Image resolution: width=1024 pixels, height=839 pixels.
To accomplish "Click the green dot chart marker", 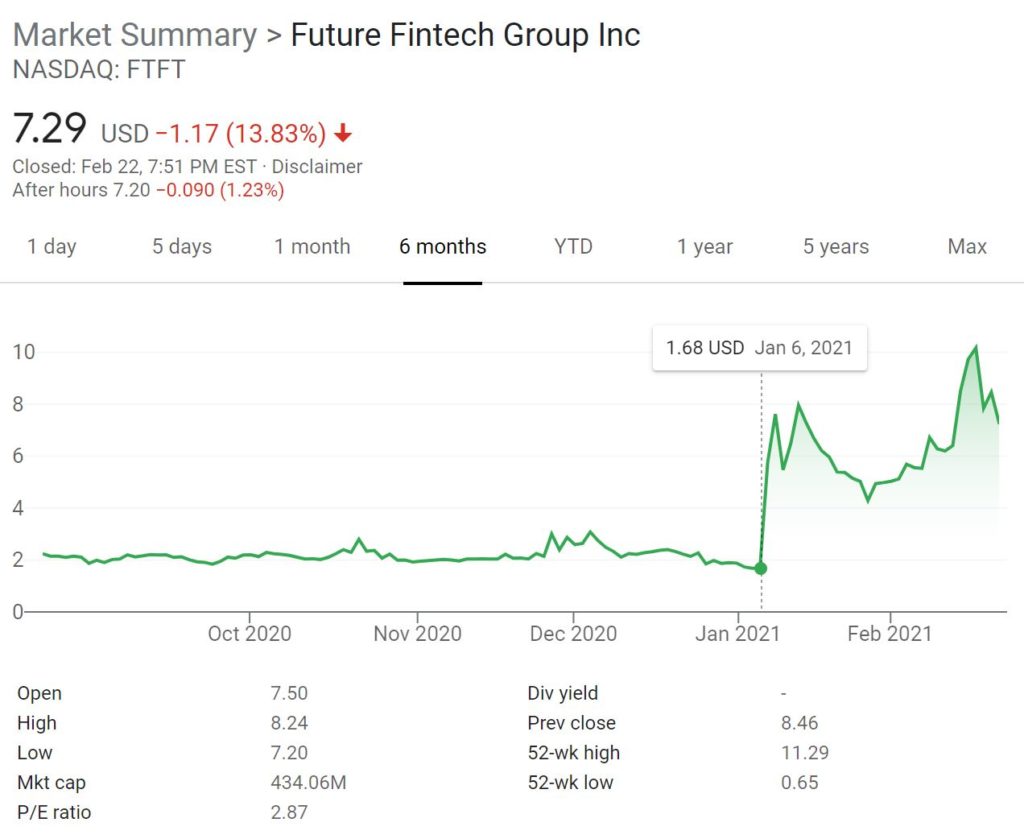I will [x=761, y=568].
